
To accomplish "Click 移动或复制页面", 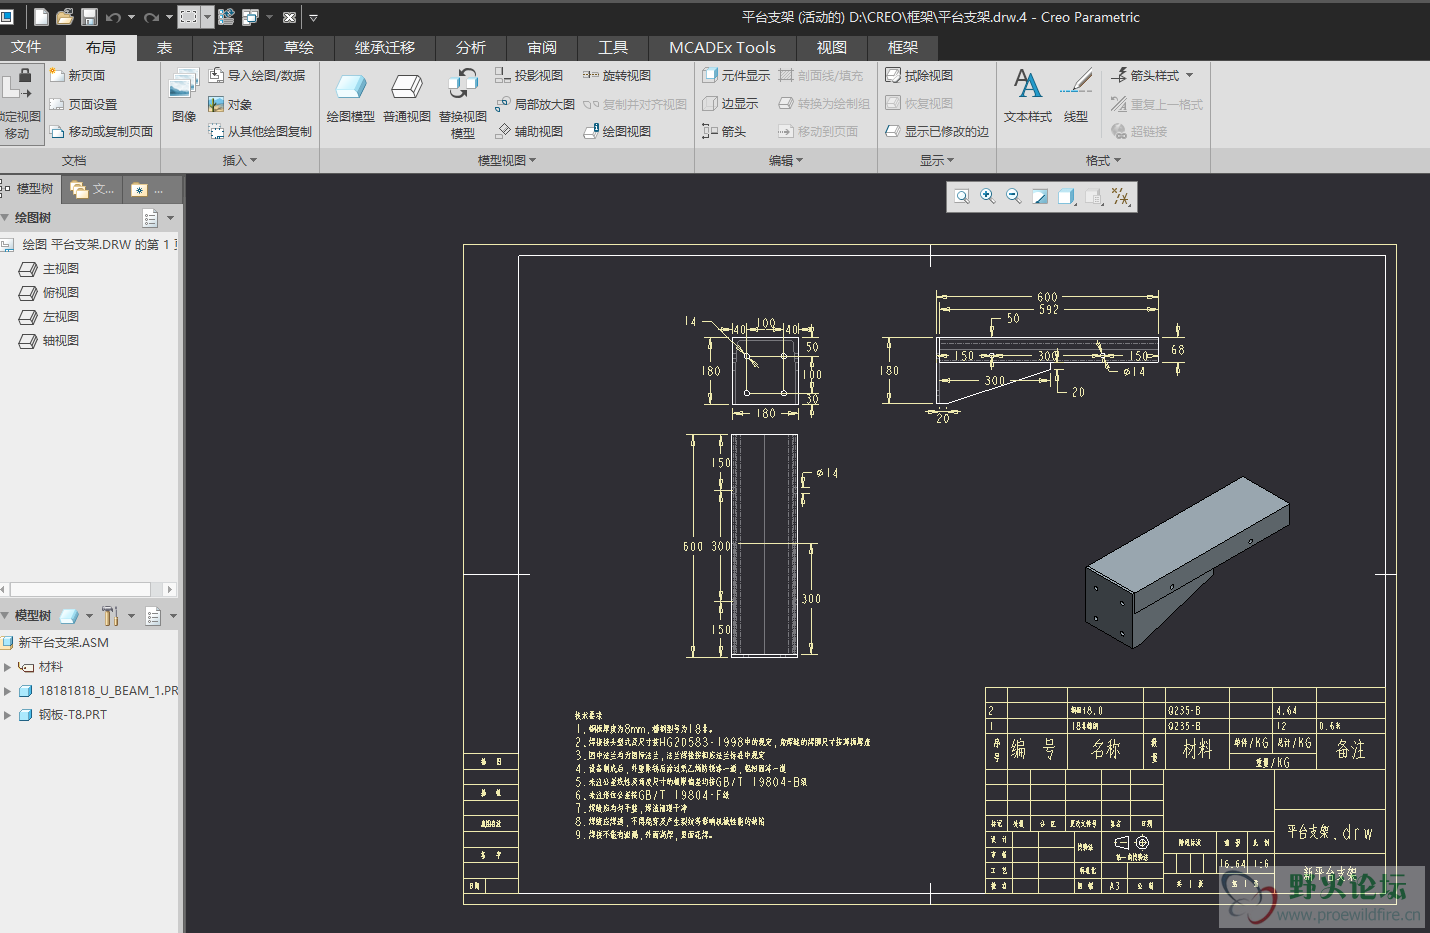I will point(101,131).
